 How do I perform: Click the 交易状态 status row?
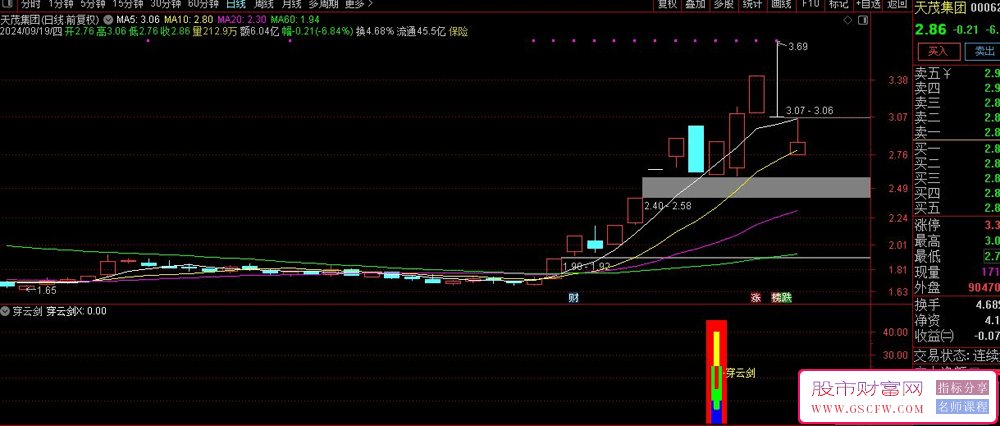pyautogui.click(x=957, y=355)
